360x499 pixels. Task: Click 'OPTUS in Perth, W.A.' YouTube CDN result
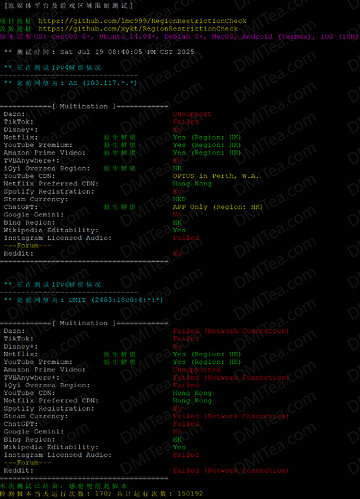coord(216,176)
